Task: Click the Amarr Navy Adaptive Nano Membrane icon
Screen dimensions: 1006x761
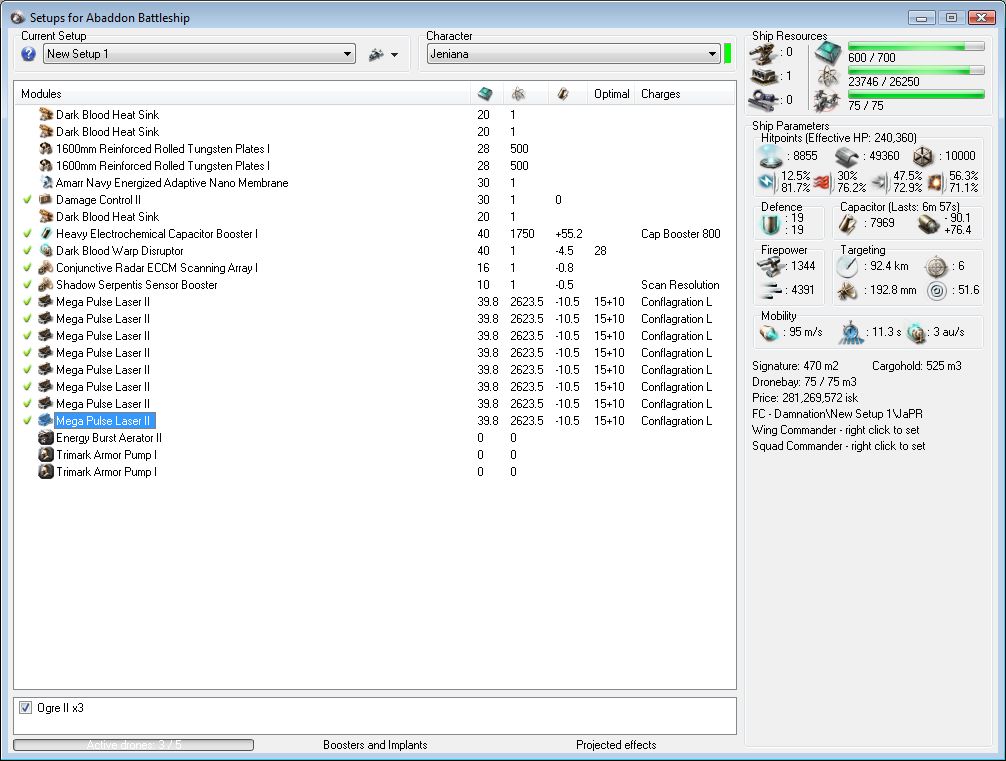Action: pos(46,183)
